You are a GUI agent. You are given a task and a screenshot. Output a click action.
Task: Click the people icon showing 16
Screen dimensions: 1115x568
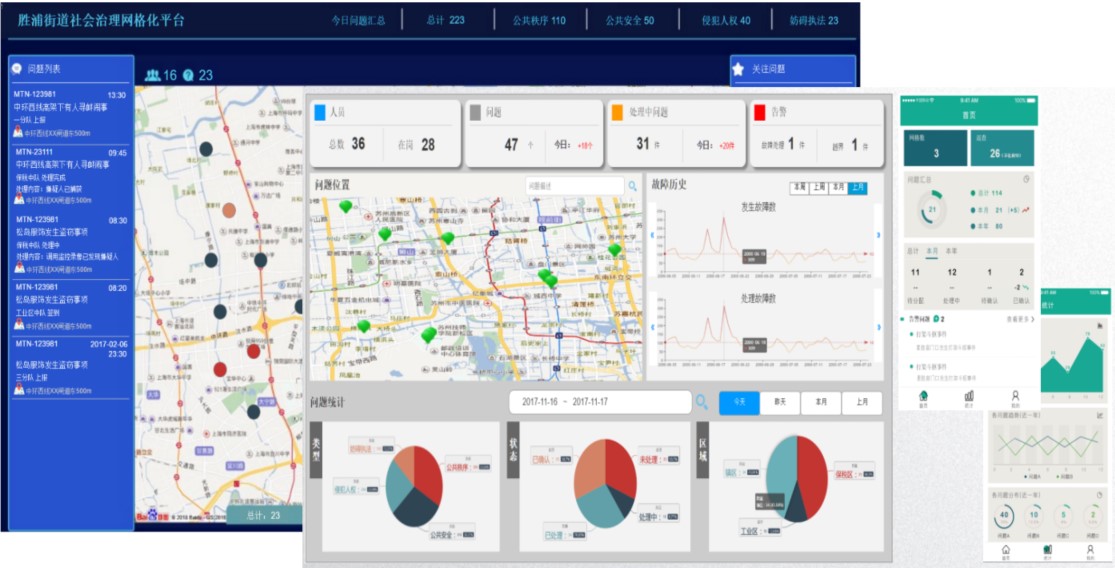(x=152, y=75)
